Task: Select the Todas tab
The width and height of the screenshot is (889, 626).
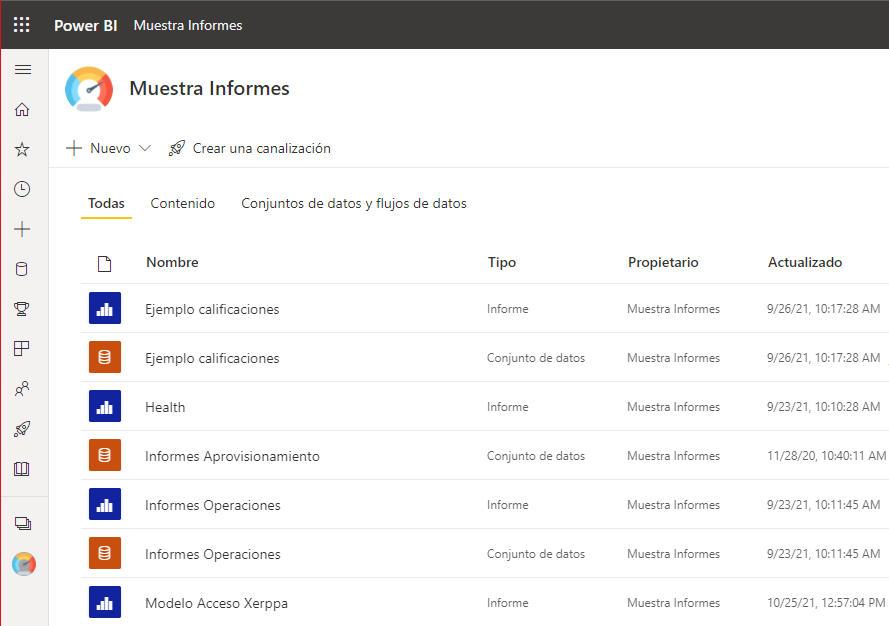Action: pos(106,204)
